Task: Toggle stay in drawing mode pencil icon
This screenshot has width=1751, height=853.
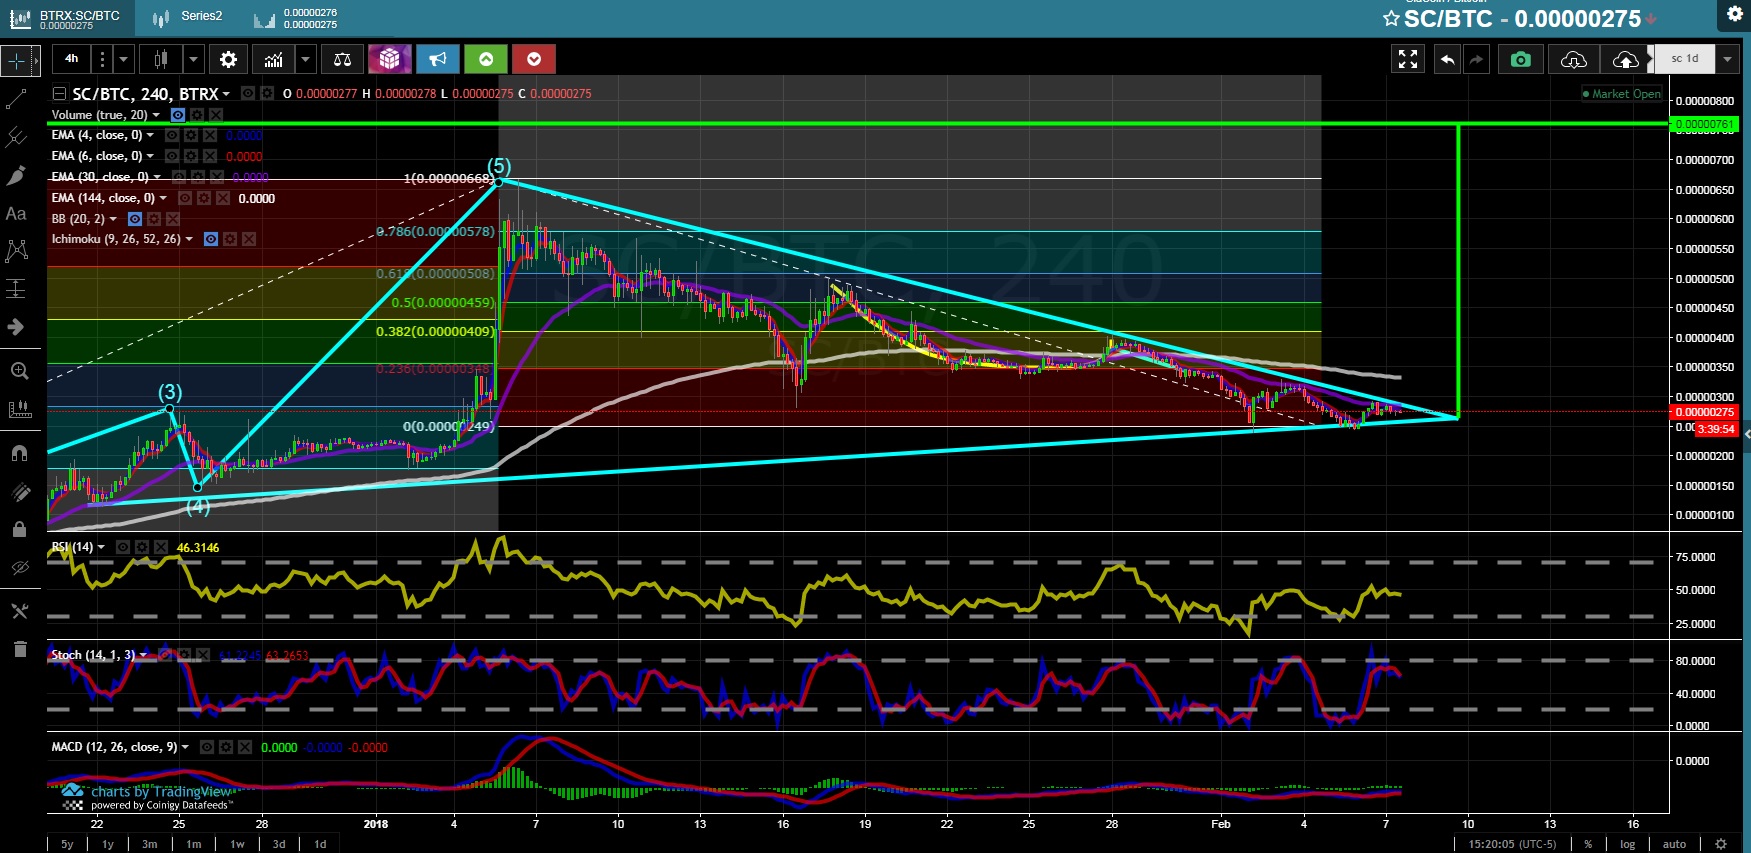Action: 19,491
